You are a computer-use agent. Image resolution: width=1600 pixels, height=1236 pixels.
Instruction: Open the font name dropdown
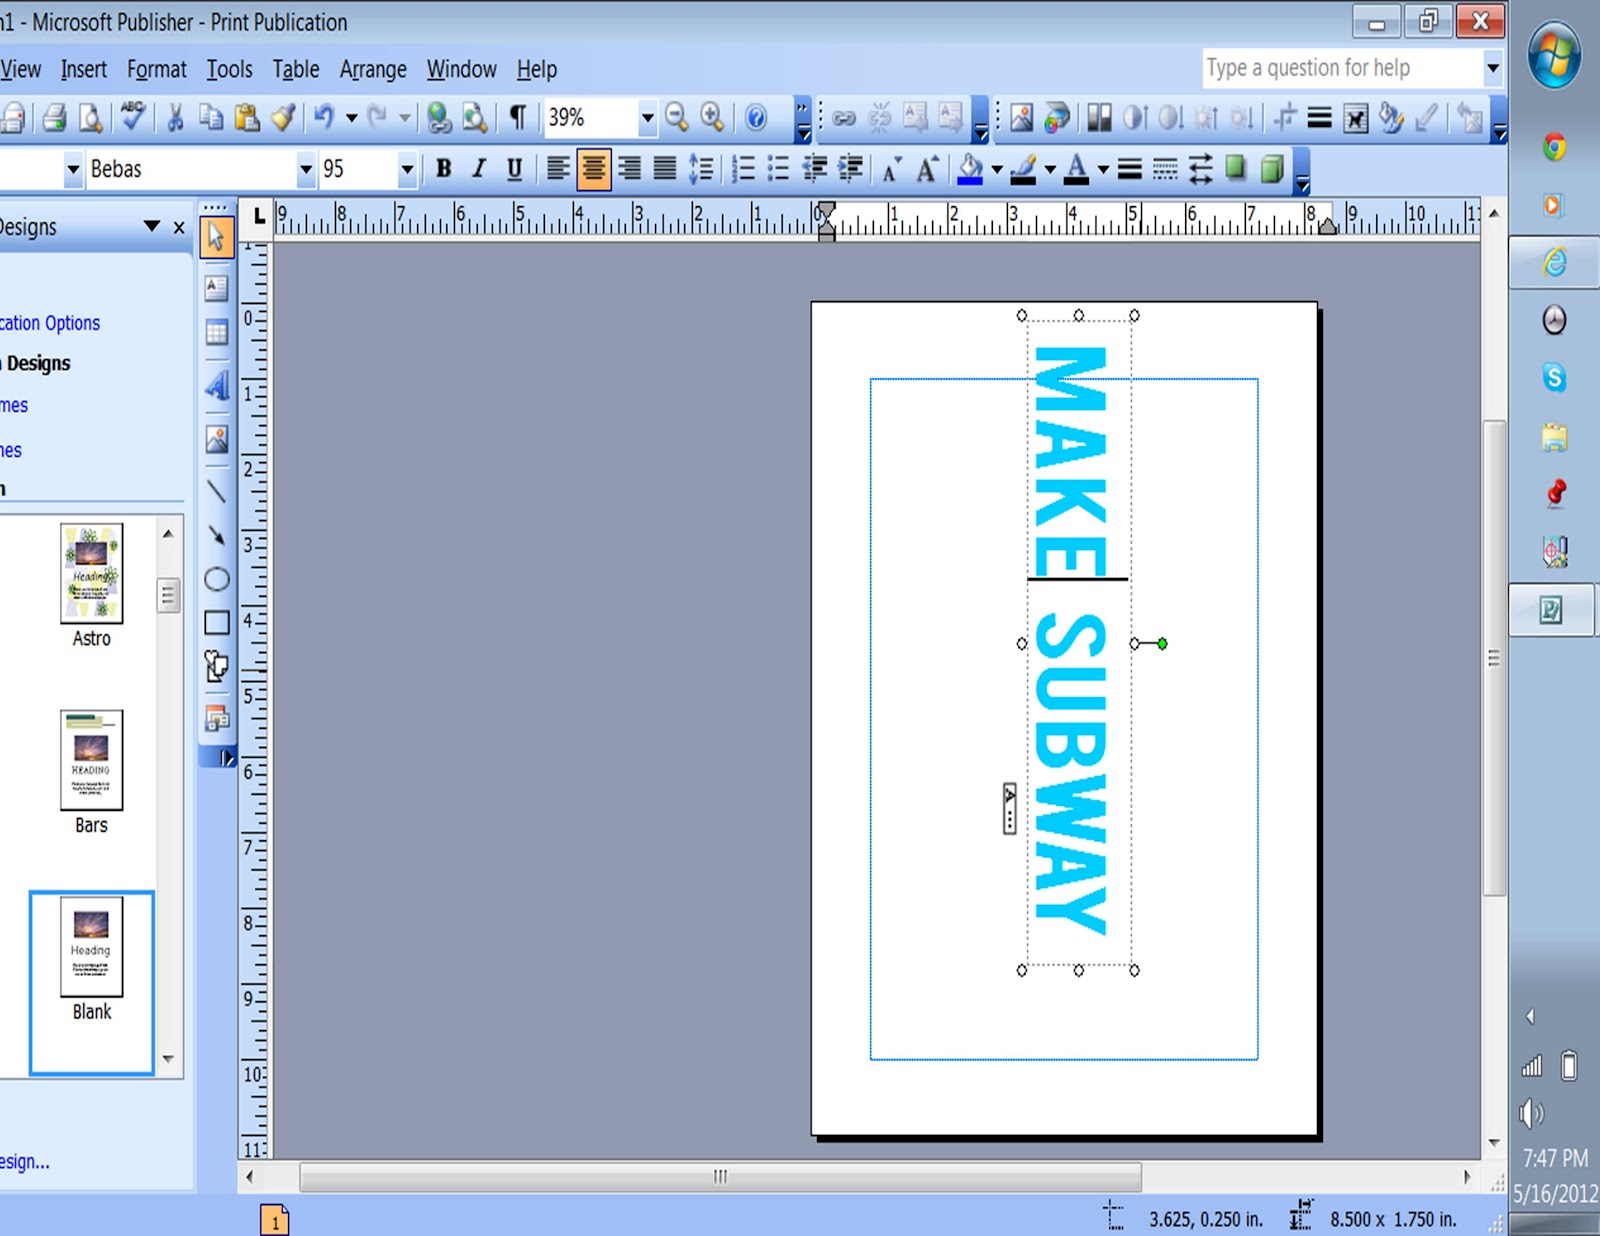pyautogui.click(x=307, y=169)
